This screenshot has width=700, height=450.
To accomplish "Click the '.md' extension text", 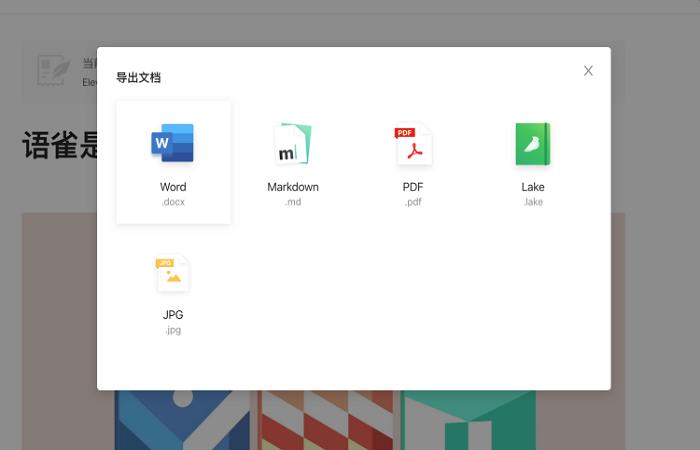I will pyautogui.click(x=293, y=202).
